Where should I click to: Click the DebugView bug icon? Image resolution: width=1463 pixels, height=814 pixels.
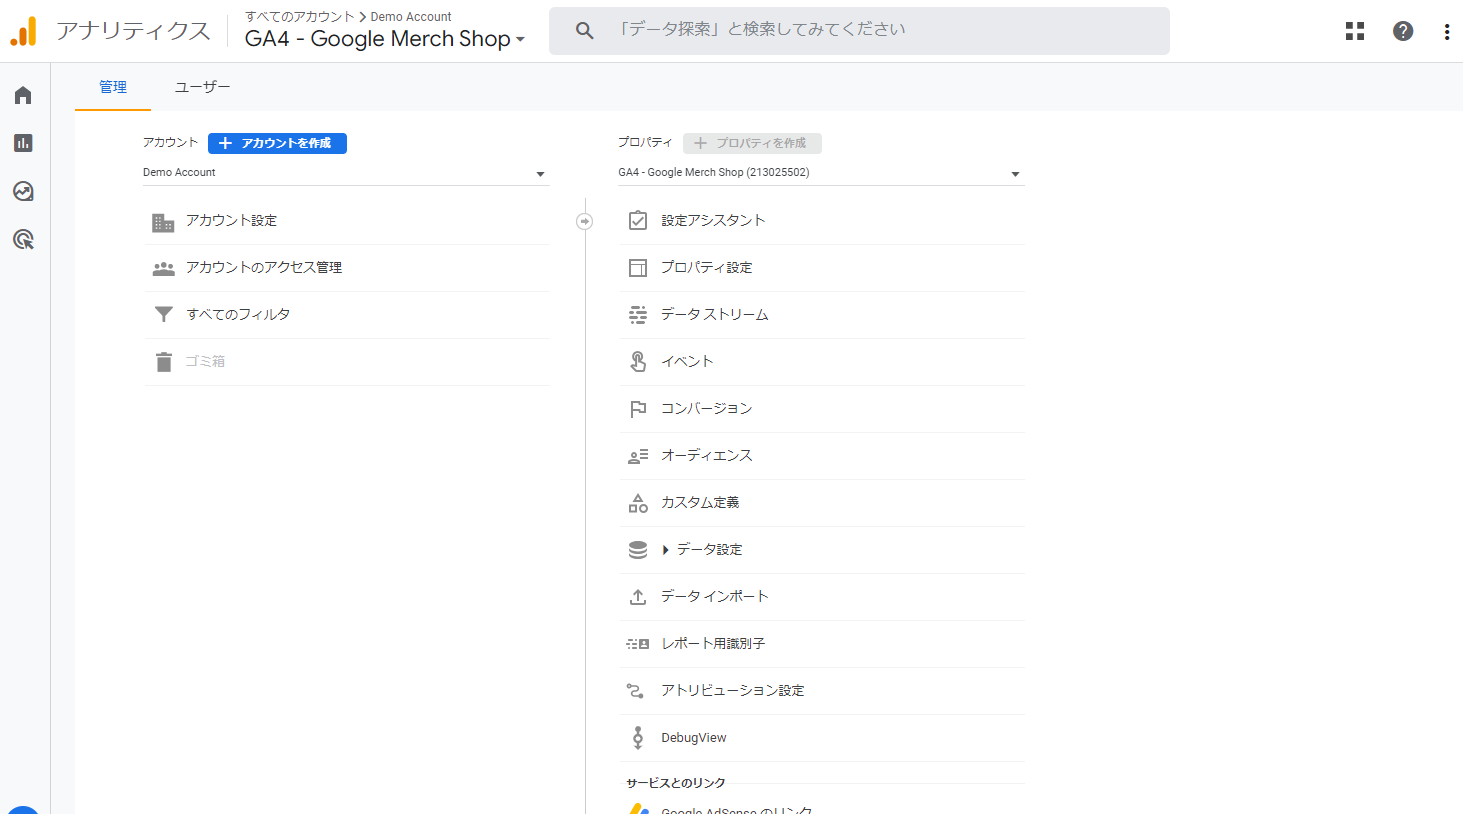coord(638,738)
